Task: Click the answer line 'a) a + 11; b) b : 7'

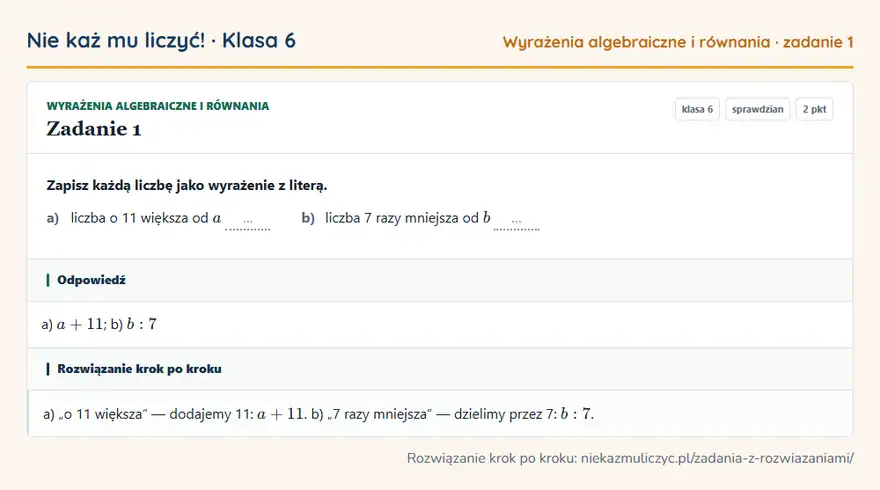Action: [99, 324]
